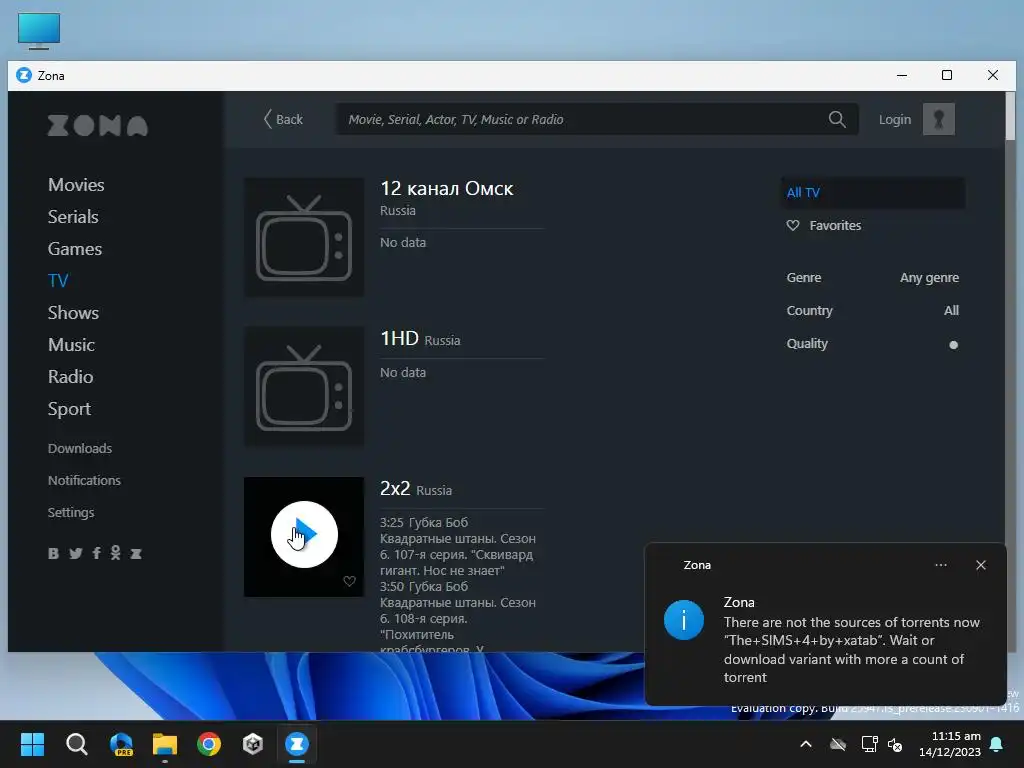Click the Login link
Screen dimensions: 1024x768
[x=895, y=120]
